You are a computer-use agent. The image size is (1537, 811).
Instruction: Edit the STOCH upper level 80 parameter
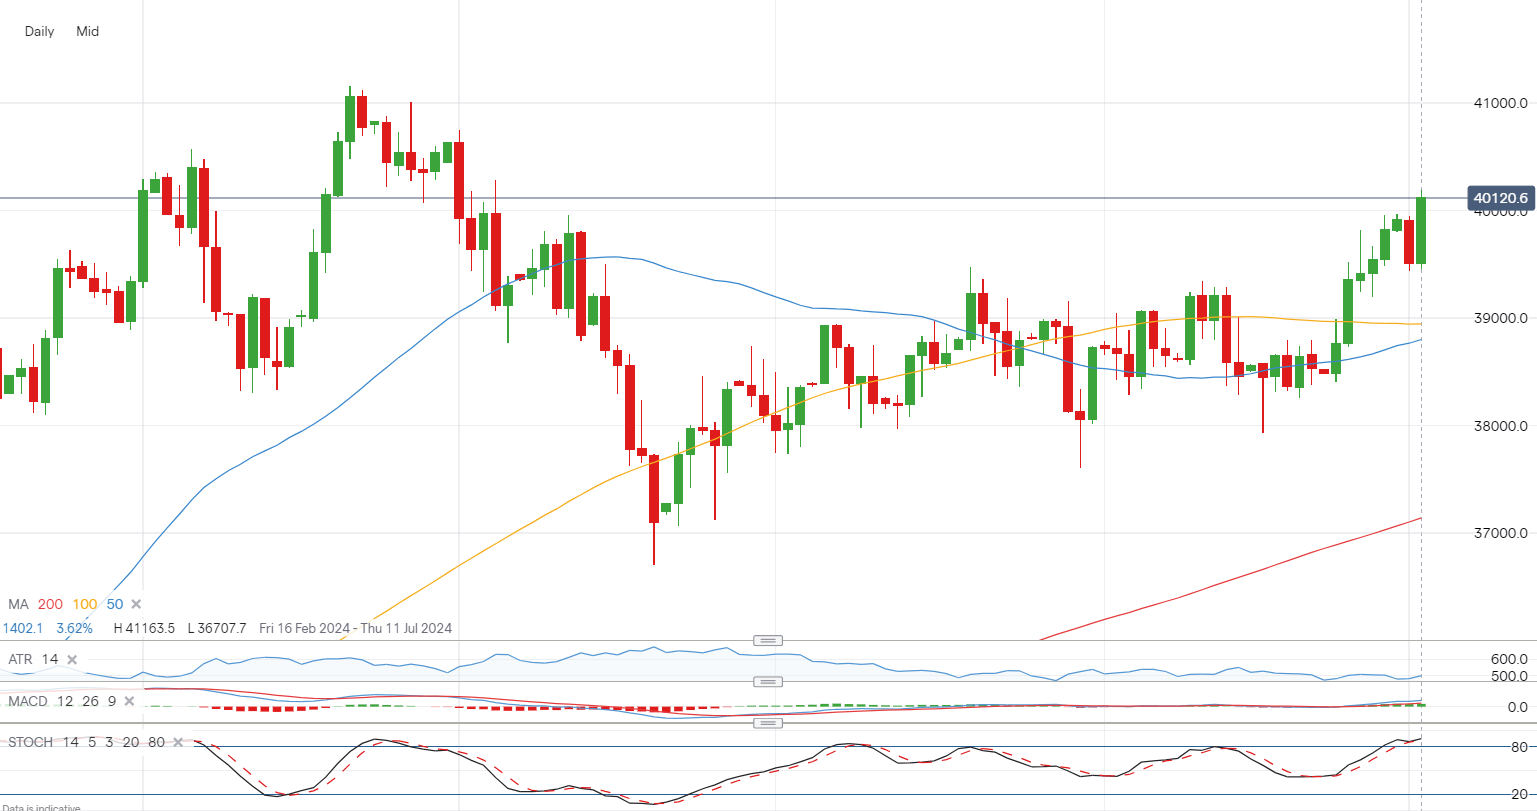157,743
